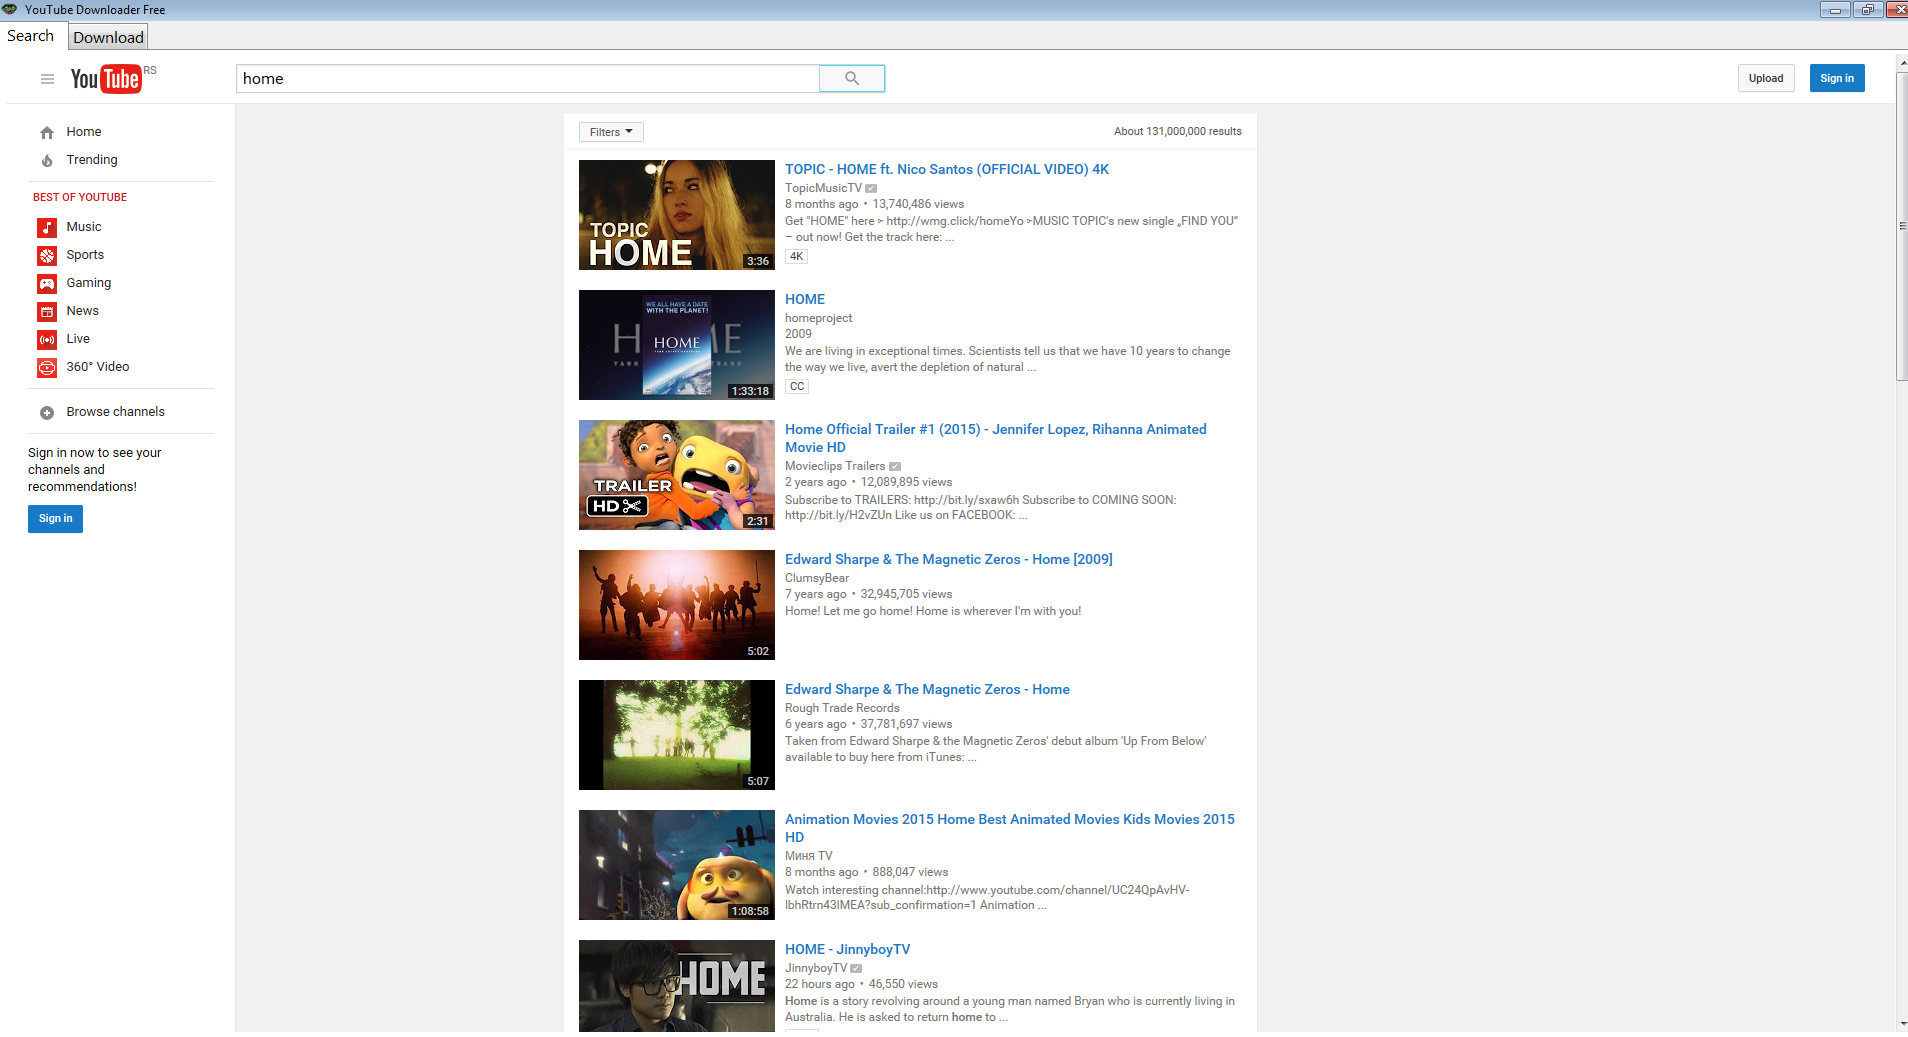Open Home in the sidebar
This screenshot has height=1037, width=1908.
point(84,132)
